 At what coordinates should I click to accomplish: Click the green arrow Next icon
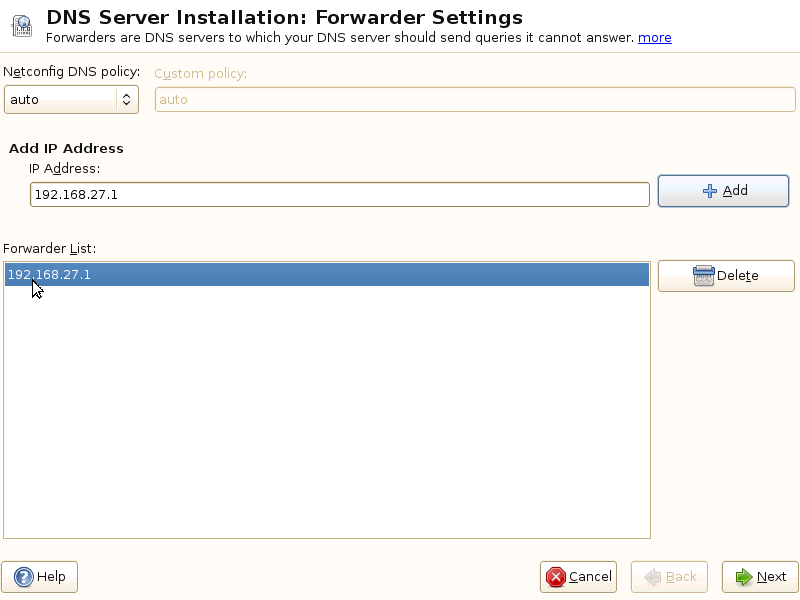click(743, 577)
